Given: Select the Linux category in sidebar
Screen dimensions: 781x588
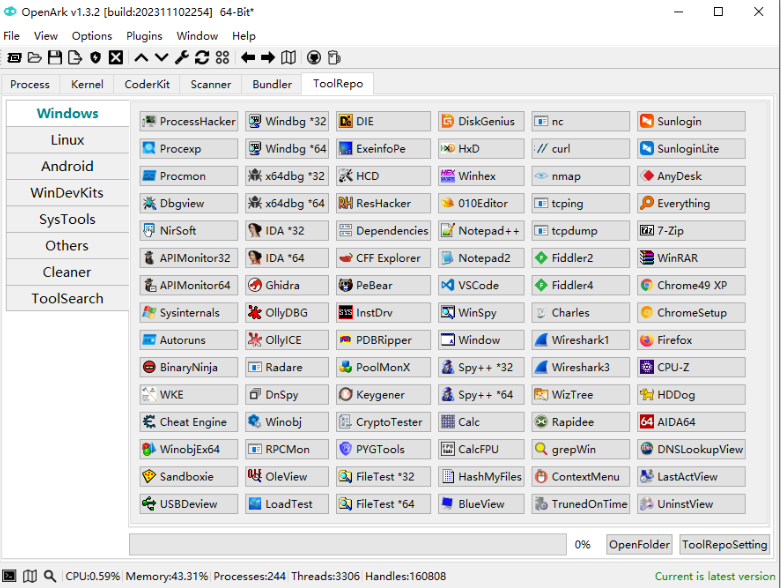Looking at the screenshot, I should click(67, 140).
